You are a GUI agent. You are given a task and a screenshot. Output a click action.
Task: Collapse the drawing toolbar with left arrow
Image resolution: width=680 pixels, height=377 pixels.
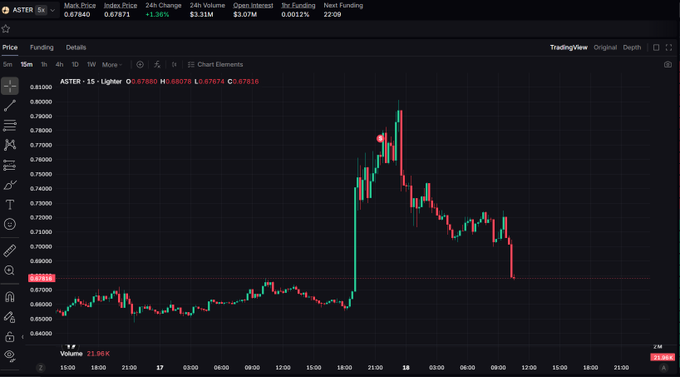tap(23, 337)
